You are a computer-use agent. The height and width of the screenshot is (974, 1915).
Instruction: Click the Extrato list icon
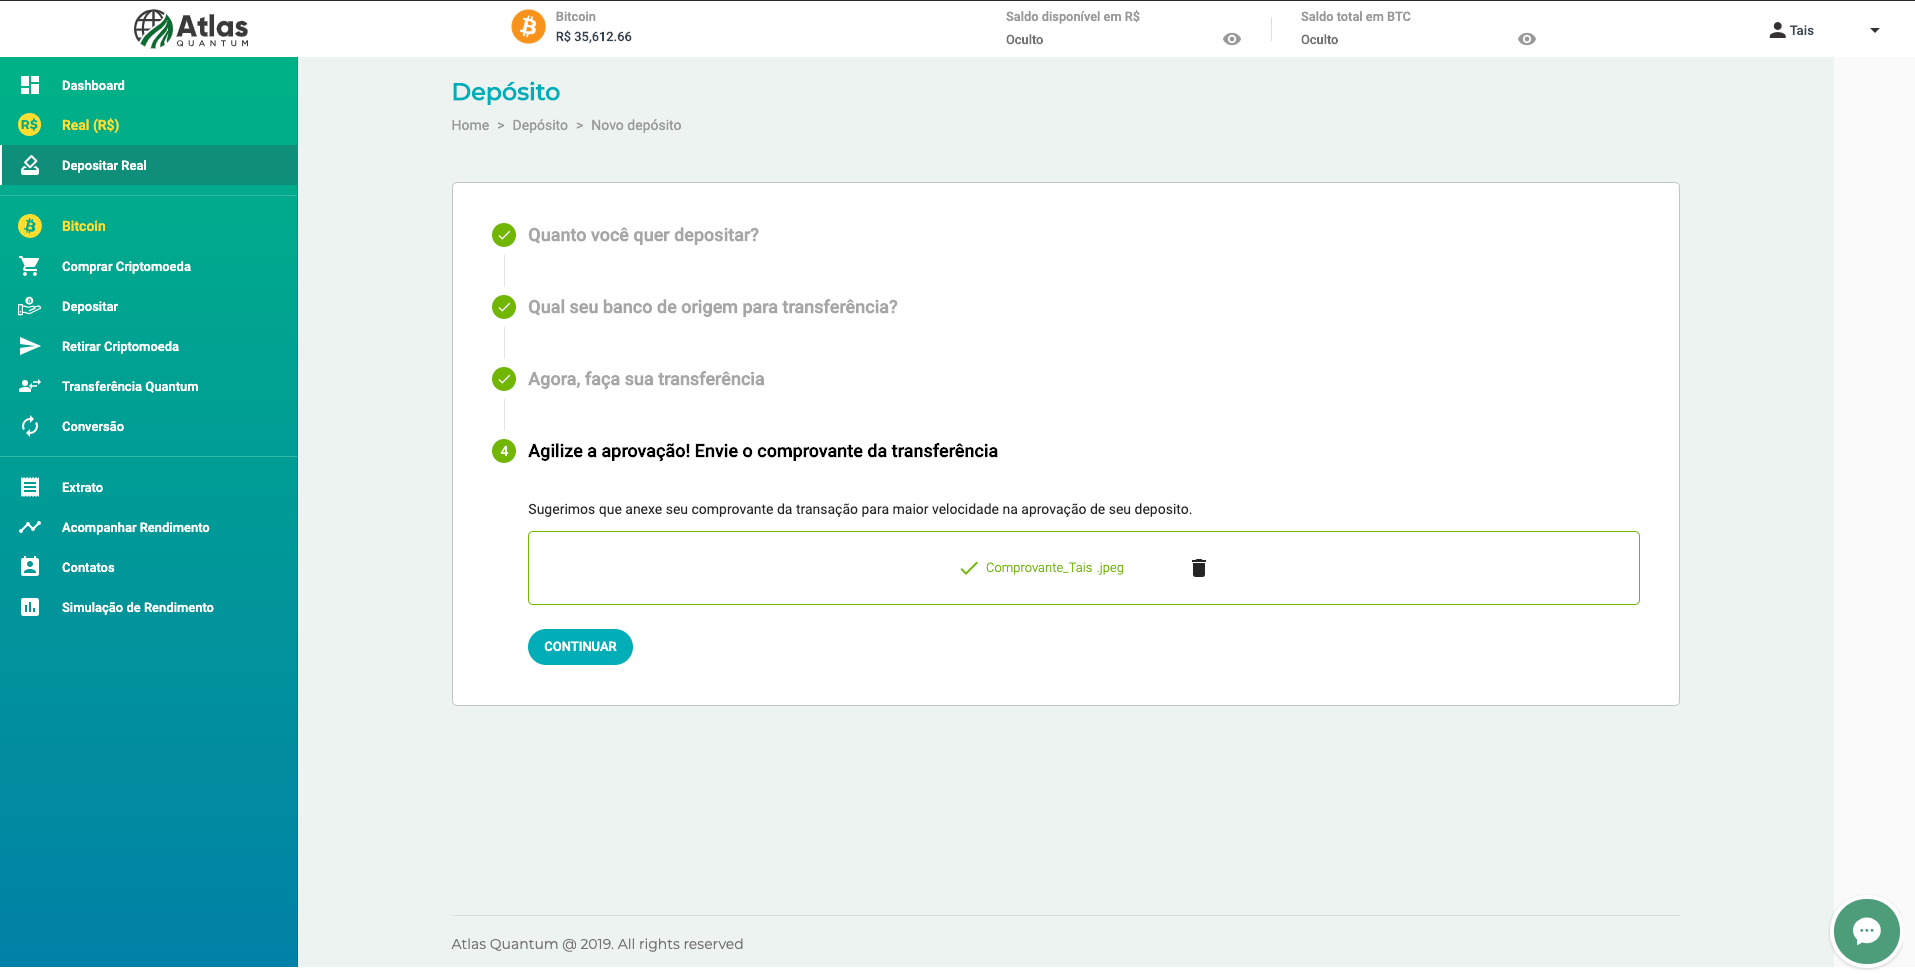[30, 487]
